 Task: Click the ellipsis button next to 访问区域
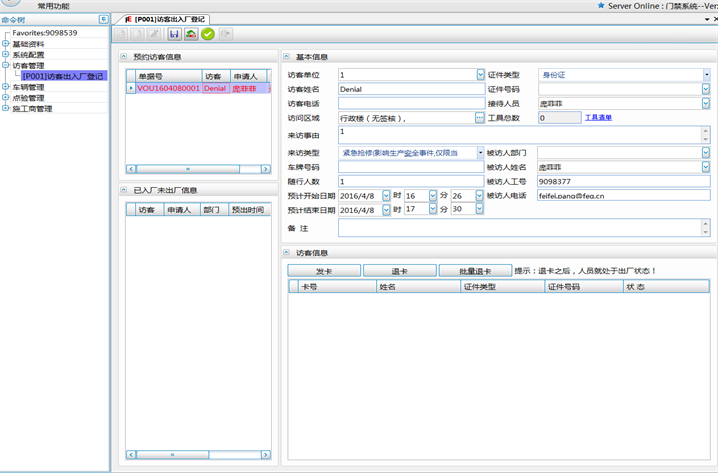click(x=479, y=118)
